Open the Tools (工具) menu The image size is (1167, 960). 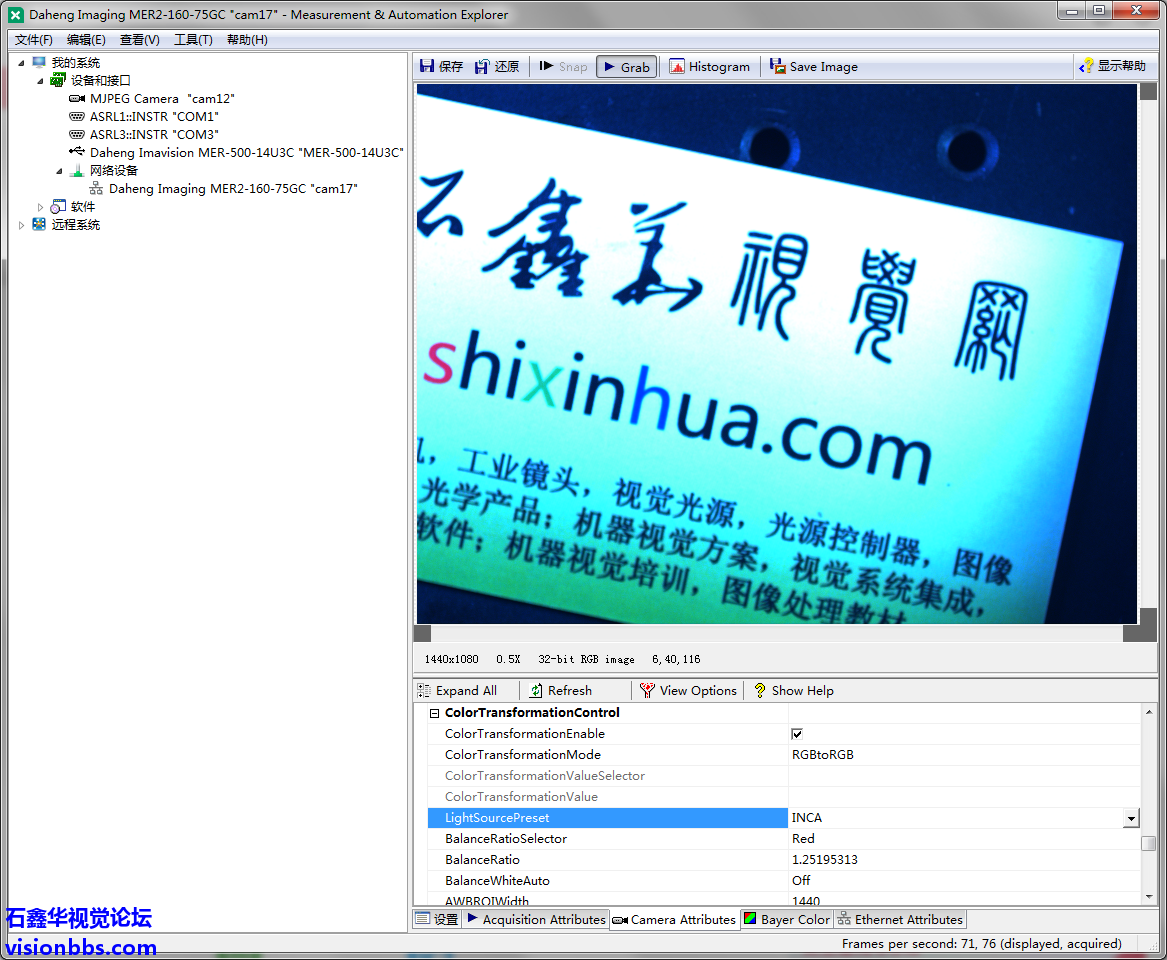193,39
